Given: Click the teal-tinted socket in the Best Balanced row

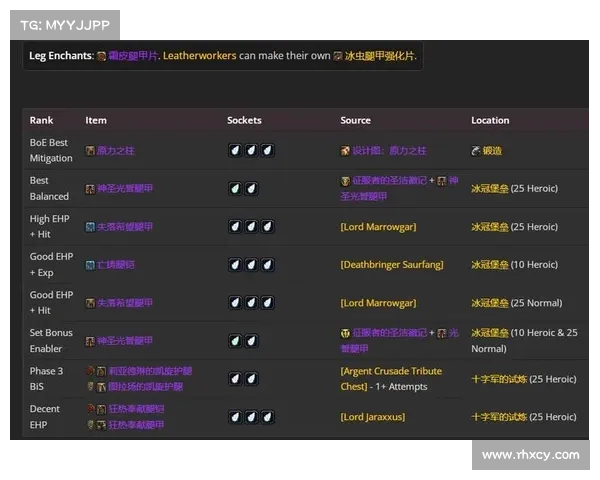Looking at the screenshot, I should 235,188.
